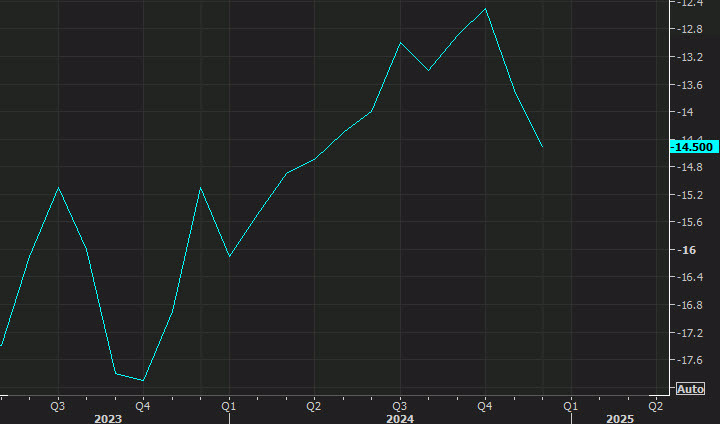Click the -14.8 y-axis label
This screenshot has width=720, height=424.
[x=690, y=167]
